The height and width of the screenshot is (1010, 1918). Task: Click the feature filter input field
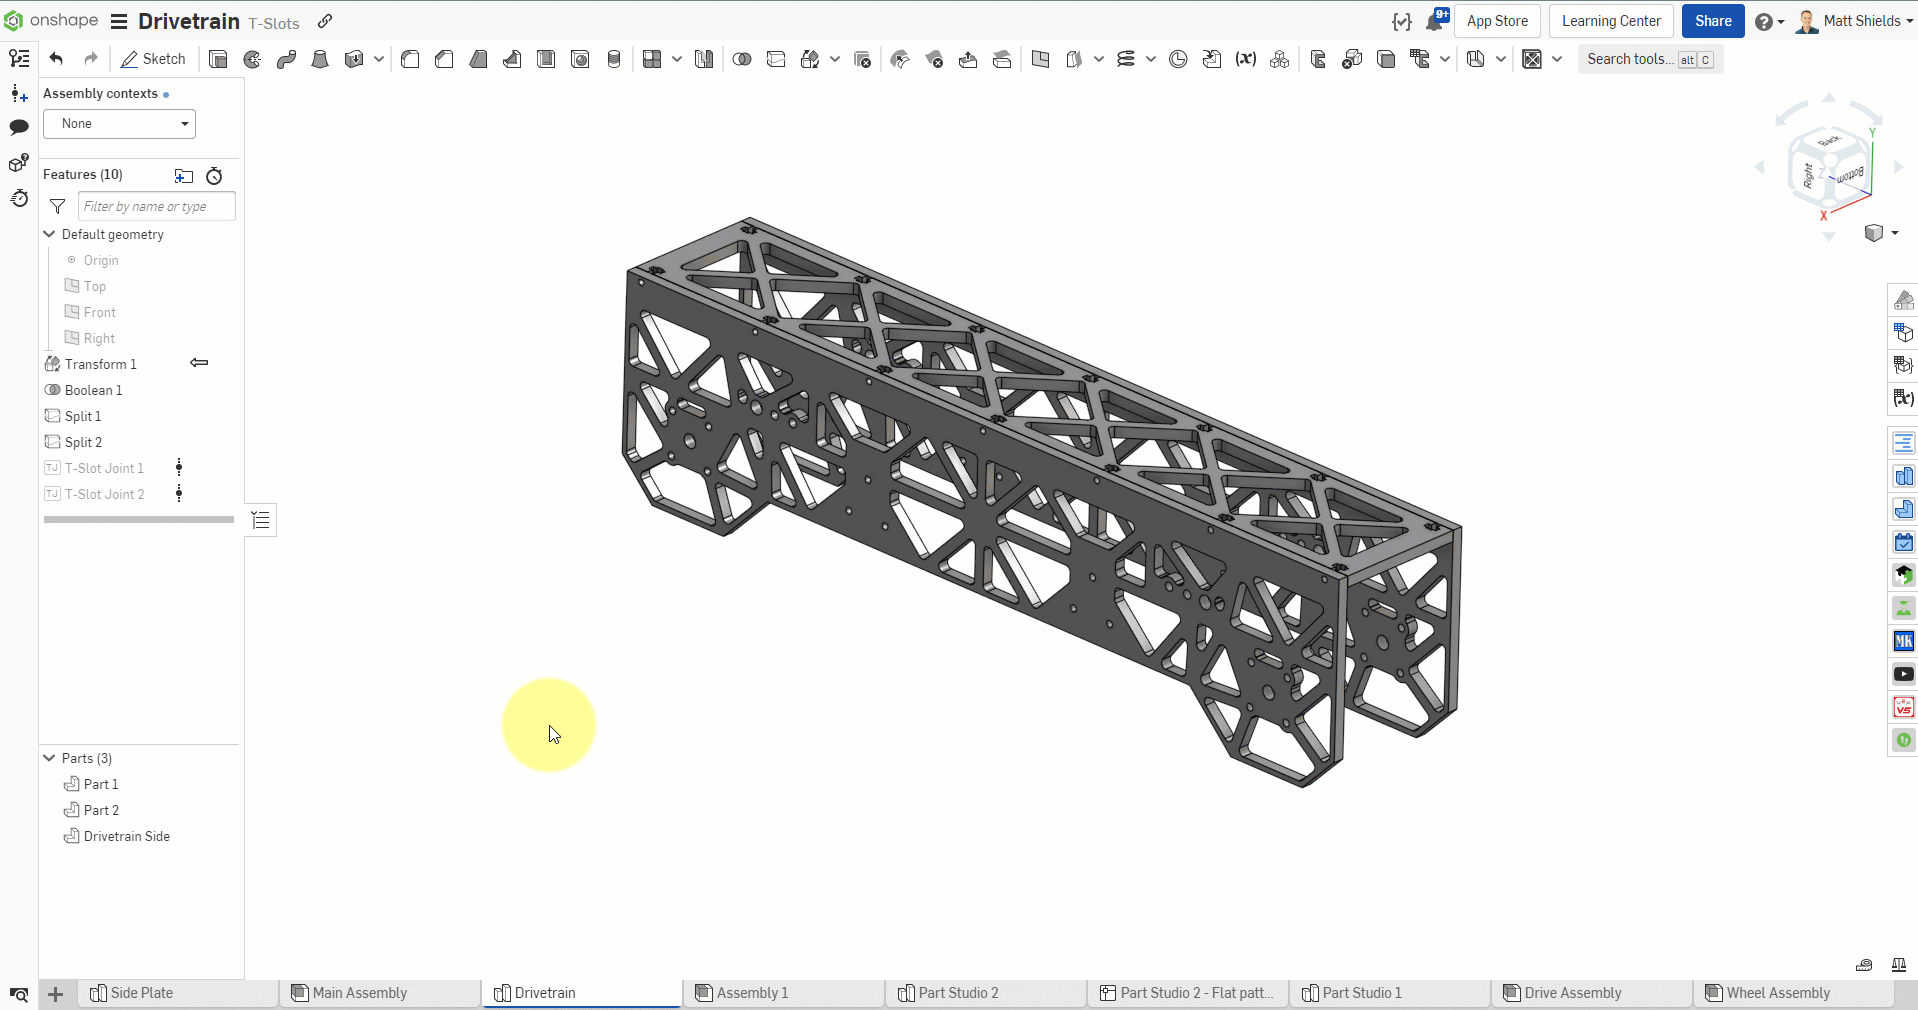pos(155,206)
